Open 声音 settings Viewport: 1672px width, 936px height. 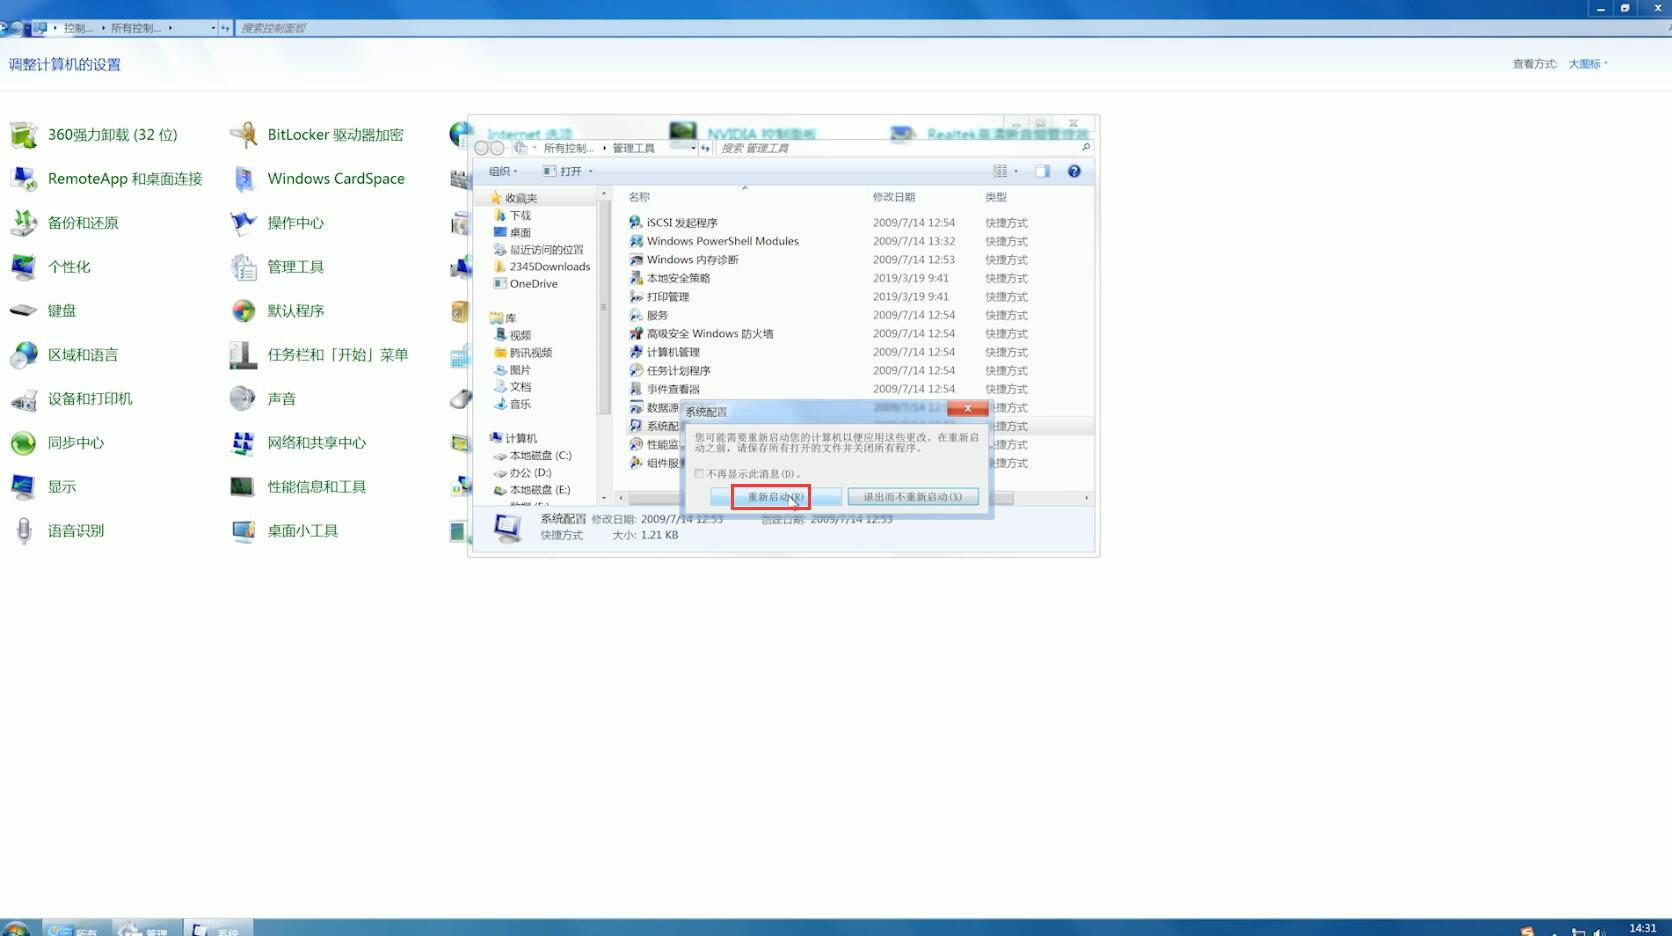tap(263, 398)
